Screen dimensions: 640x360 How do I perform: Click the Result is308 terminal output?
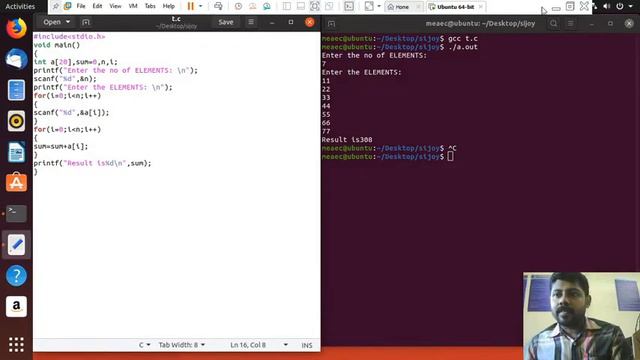[347, 140]
